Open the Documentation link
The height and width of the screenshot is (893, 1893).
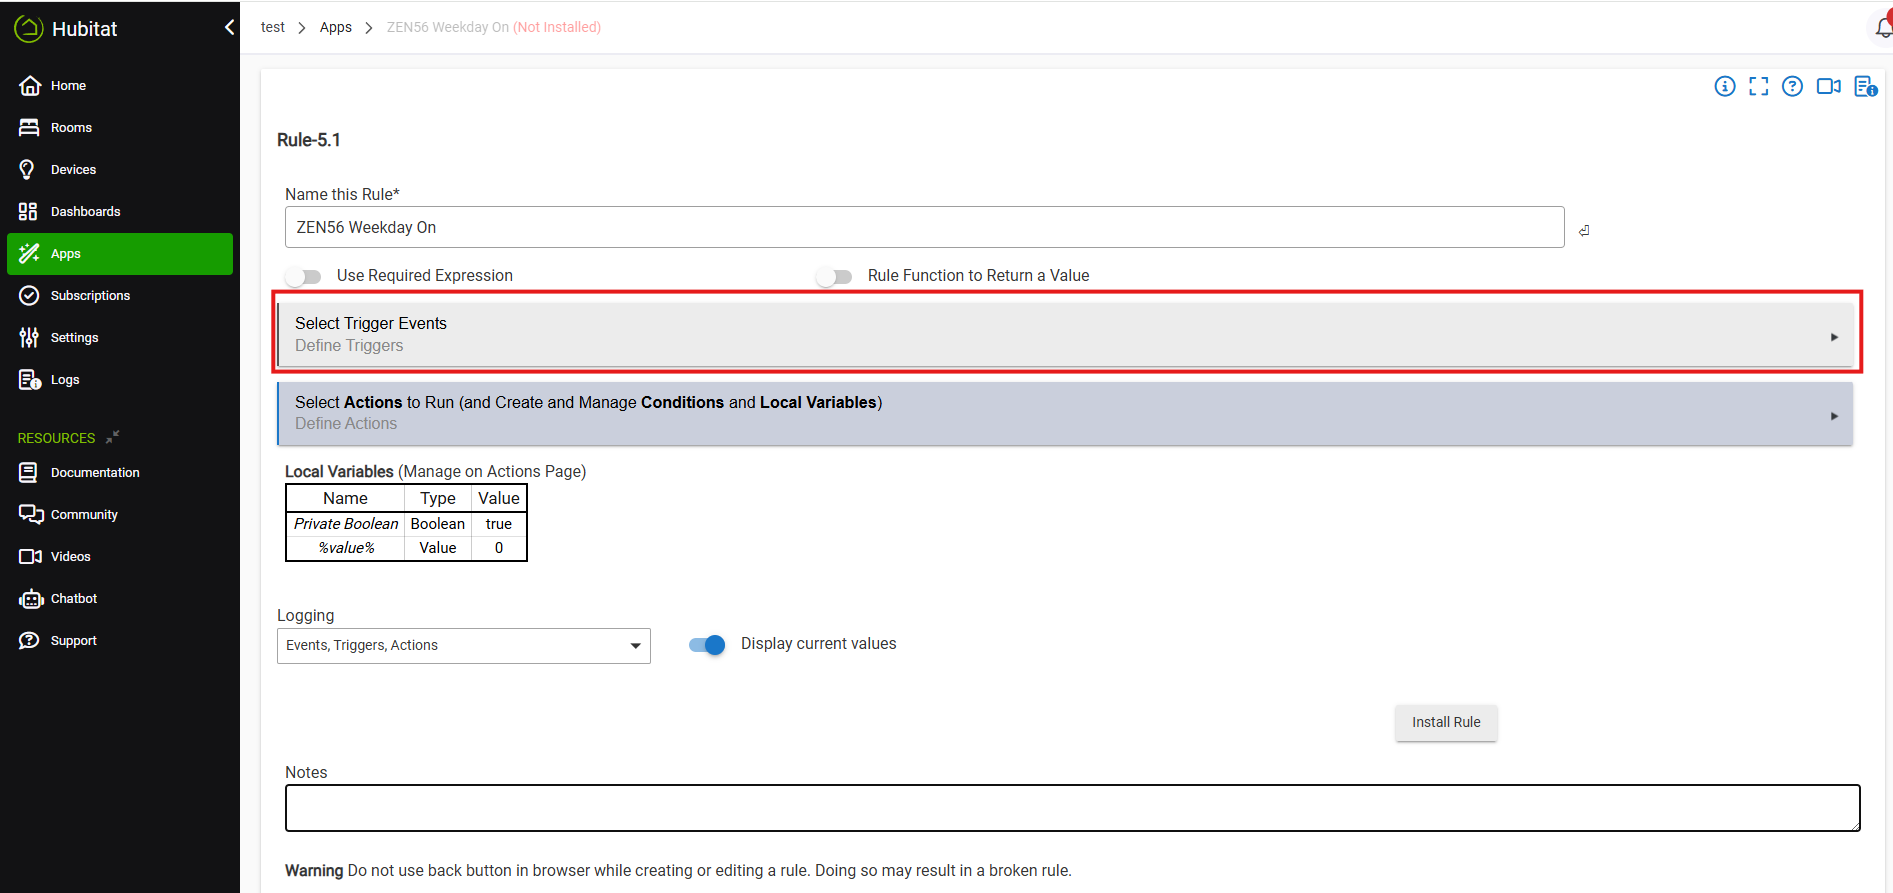pyautogui.click(x=95, y=473)
